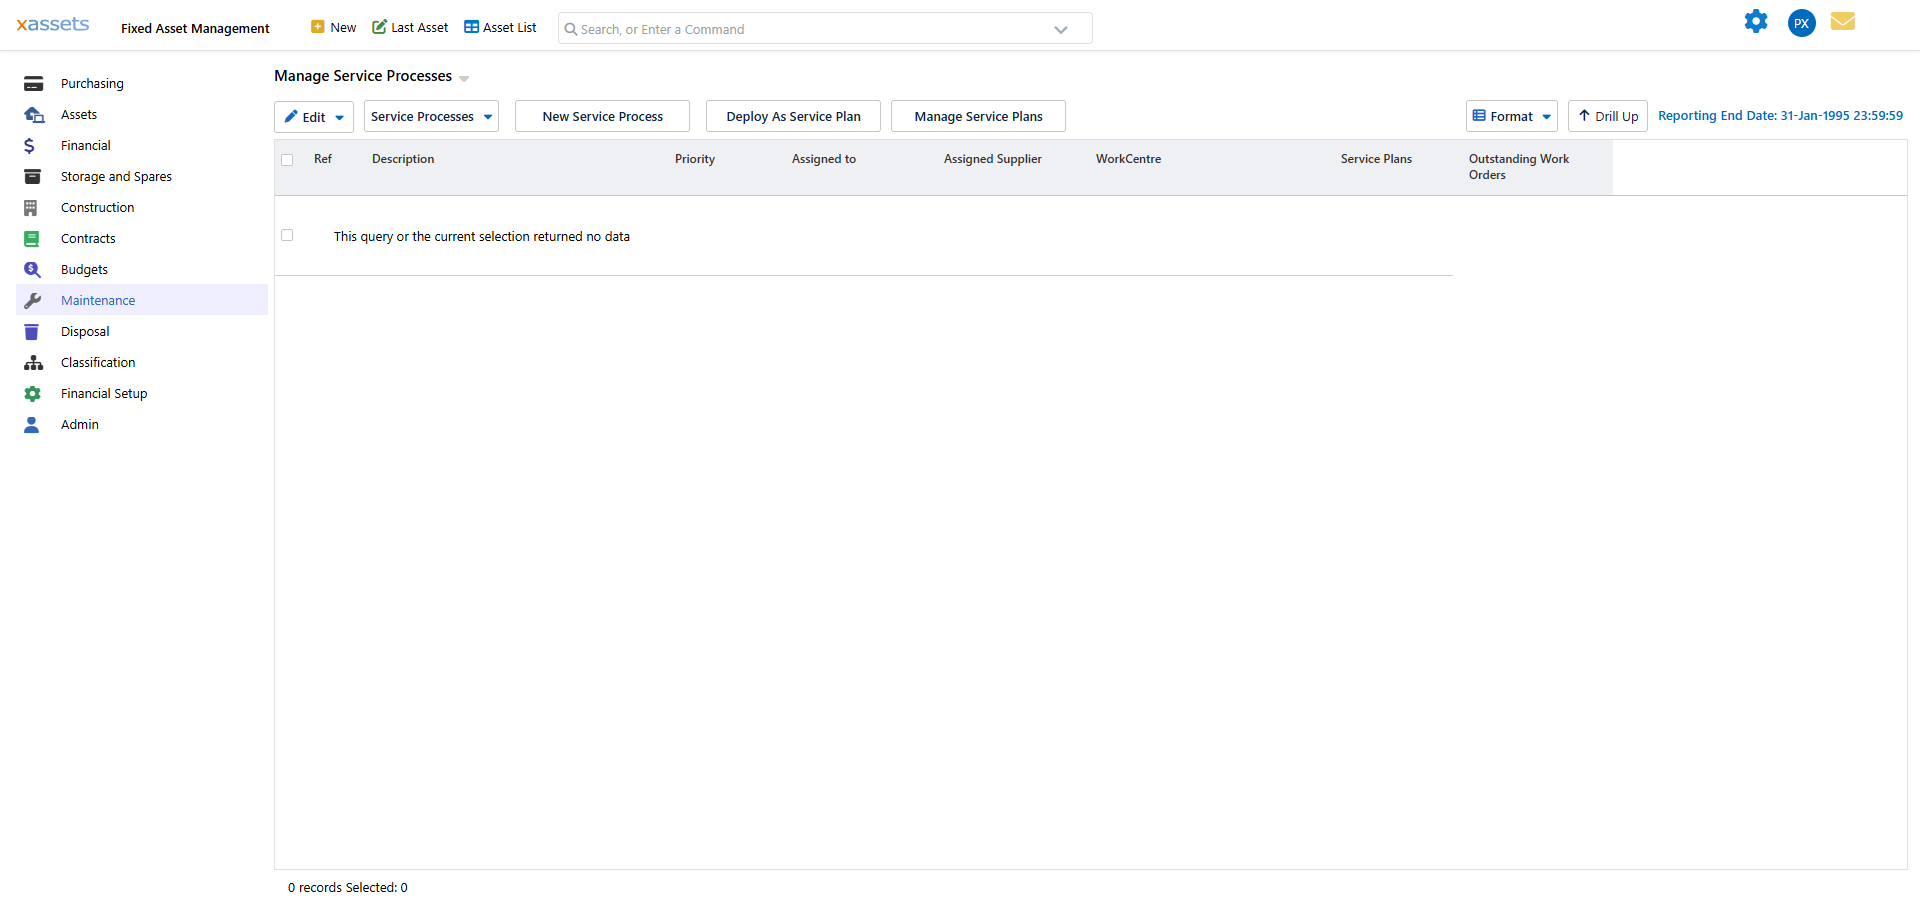Select the Purchasing module icon
The image size is (1920, 911).
tap(33, 83)
